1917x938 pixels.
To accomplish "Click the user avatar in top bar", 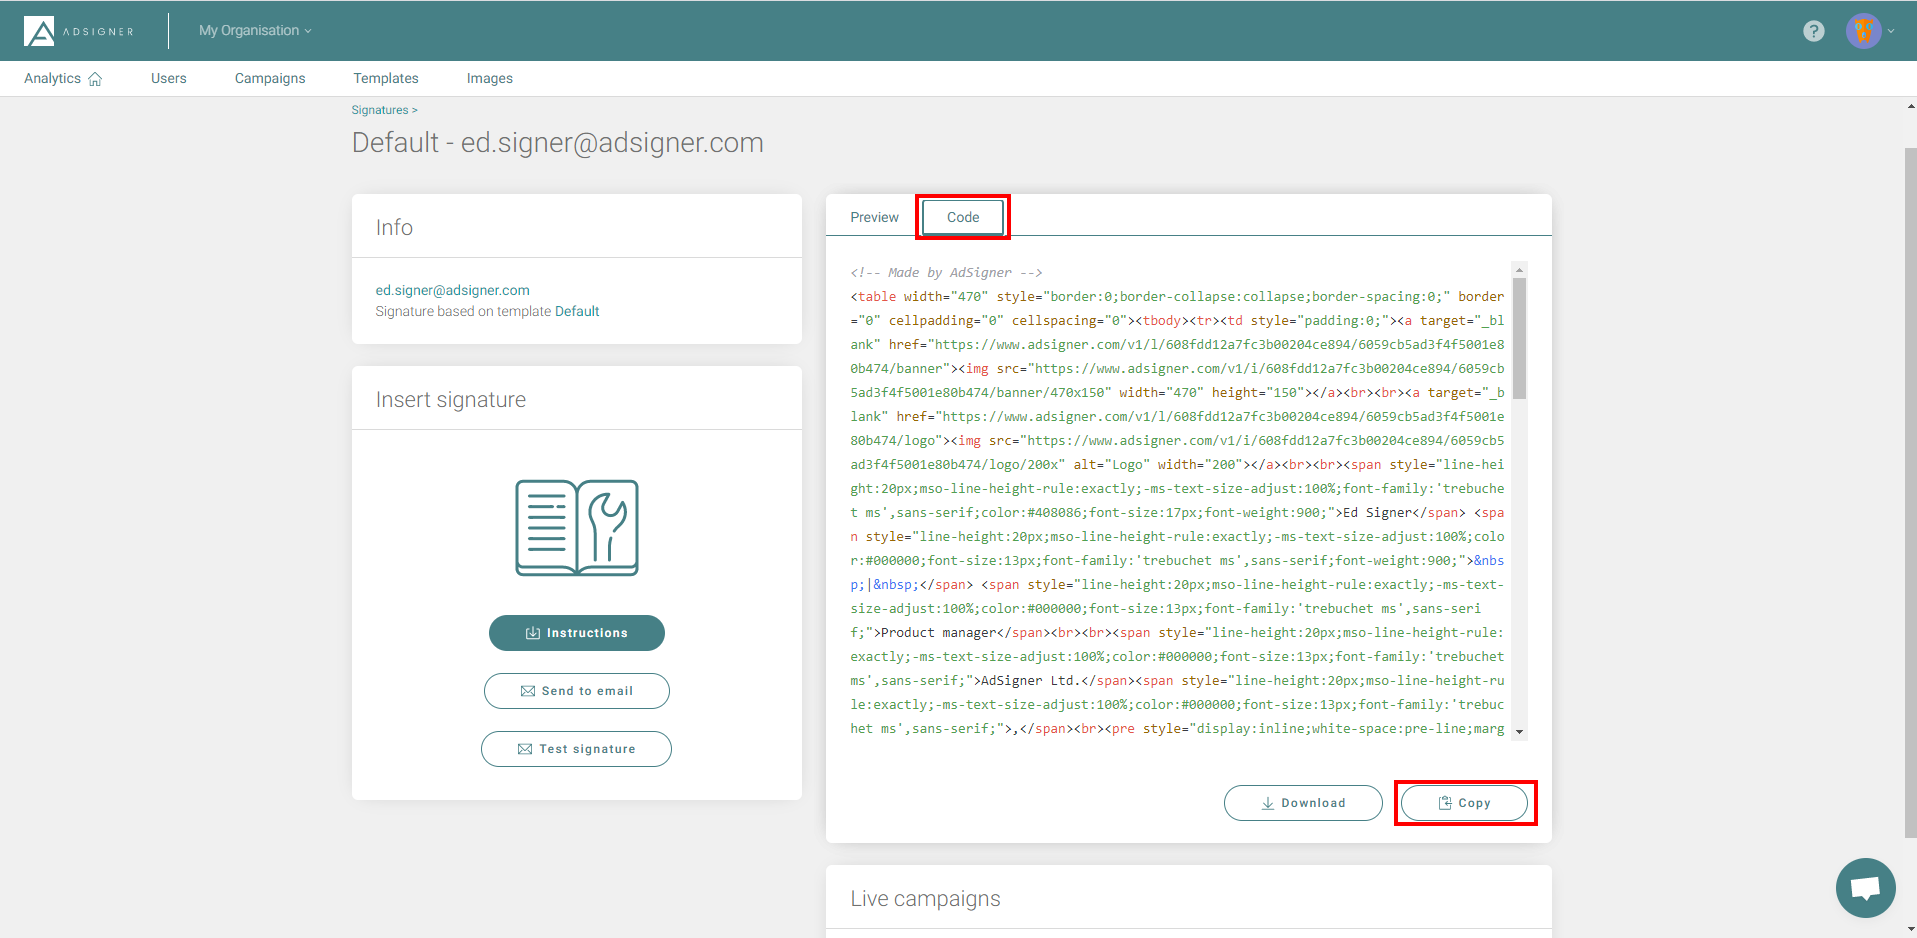I will click(1862, 30).
